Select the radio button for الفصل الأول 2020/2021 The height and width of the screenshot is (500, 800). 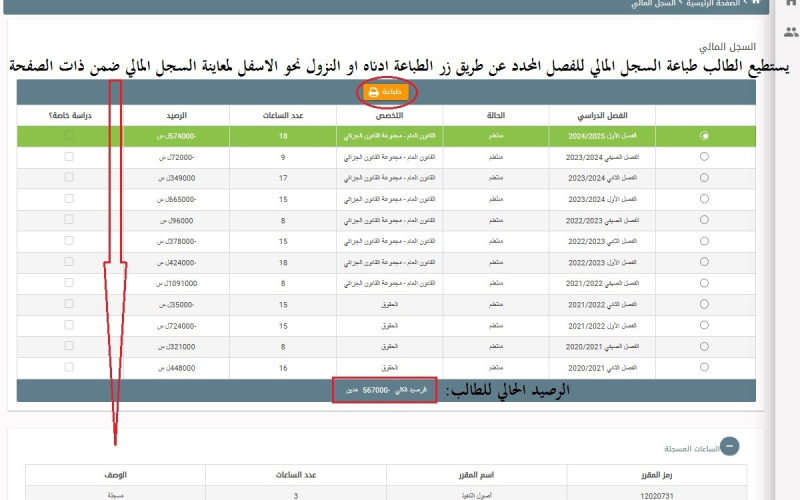coord(705,367)
